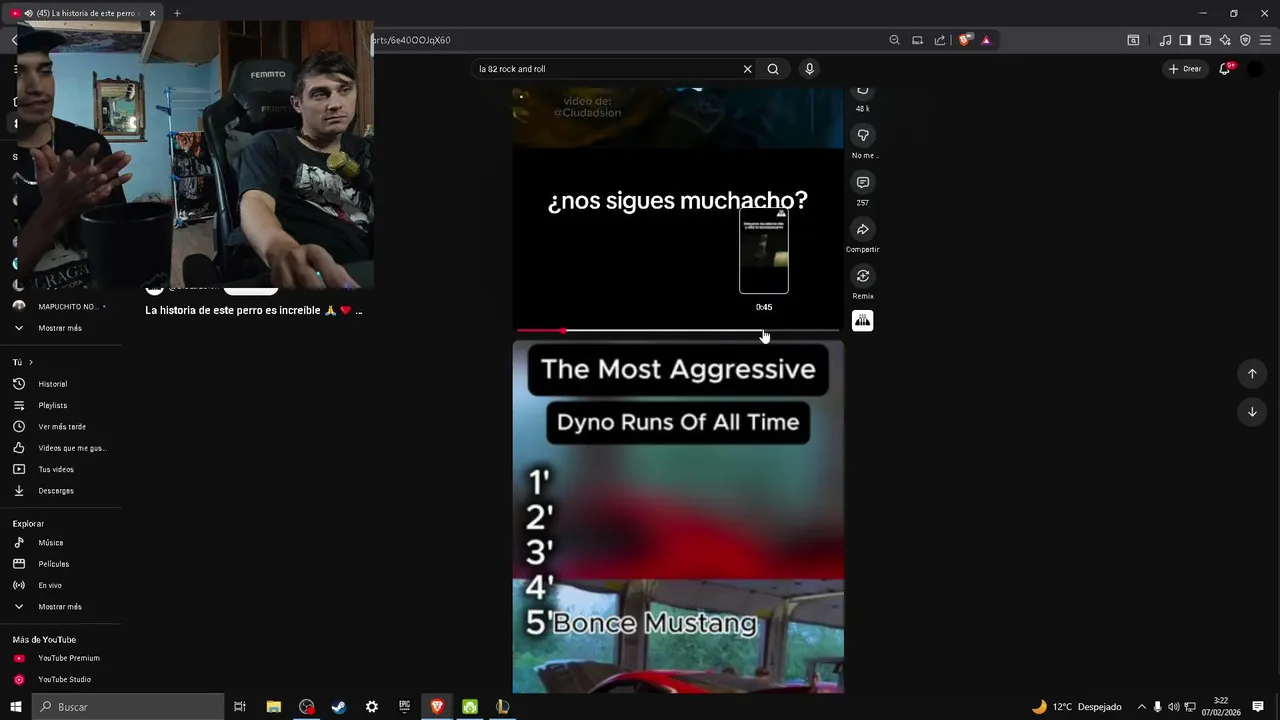Open the Remix option for this short
The width and height of the screenshot is (1280, 720).
[863, 276]
